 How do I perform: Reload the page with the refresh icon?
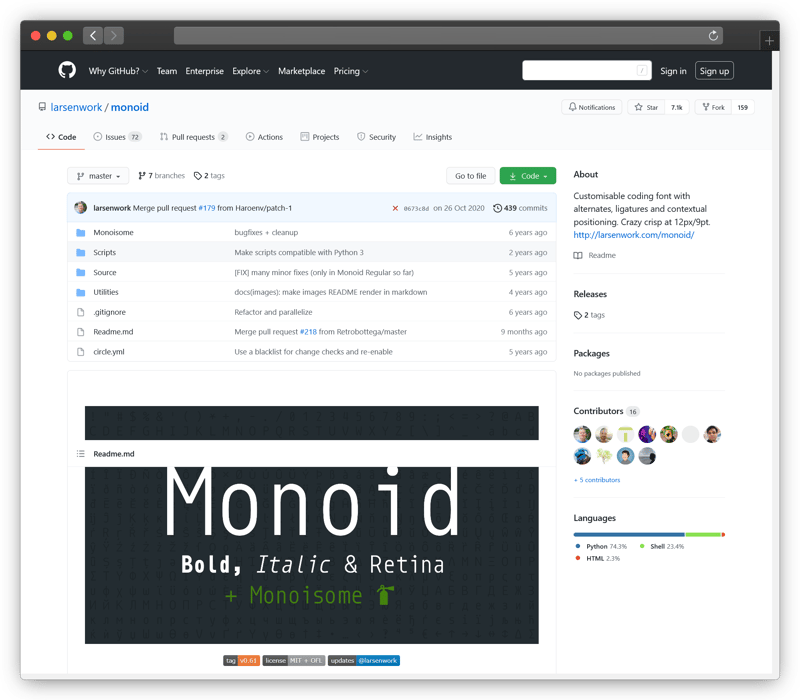point(713,35)
